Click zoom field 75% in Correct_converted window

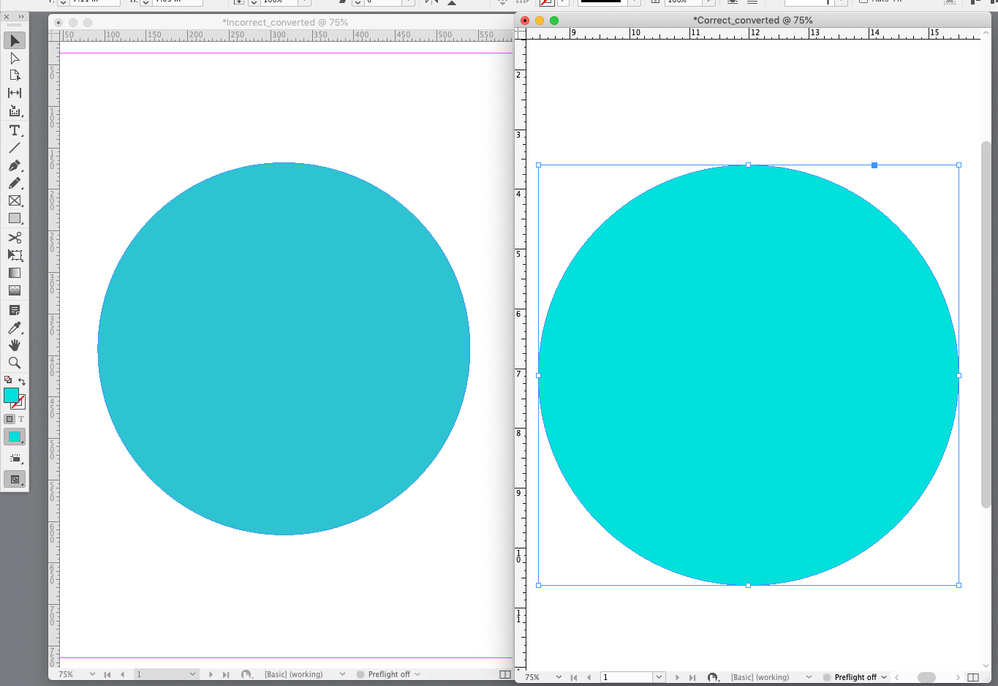point(533,677)
